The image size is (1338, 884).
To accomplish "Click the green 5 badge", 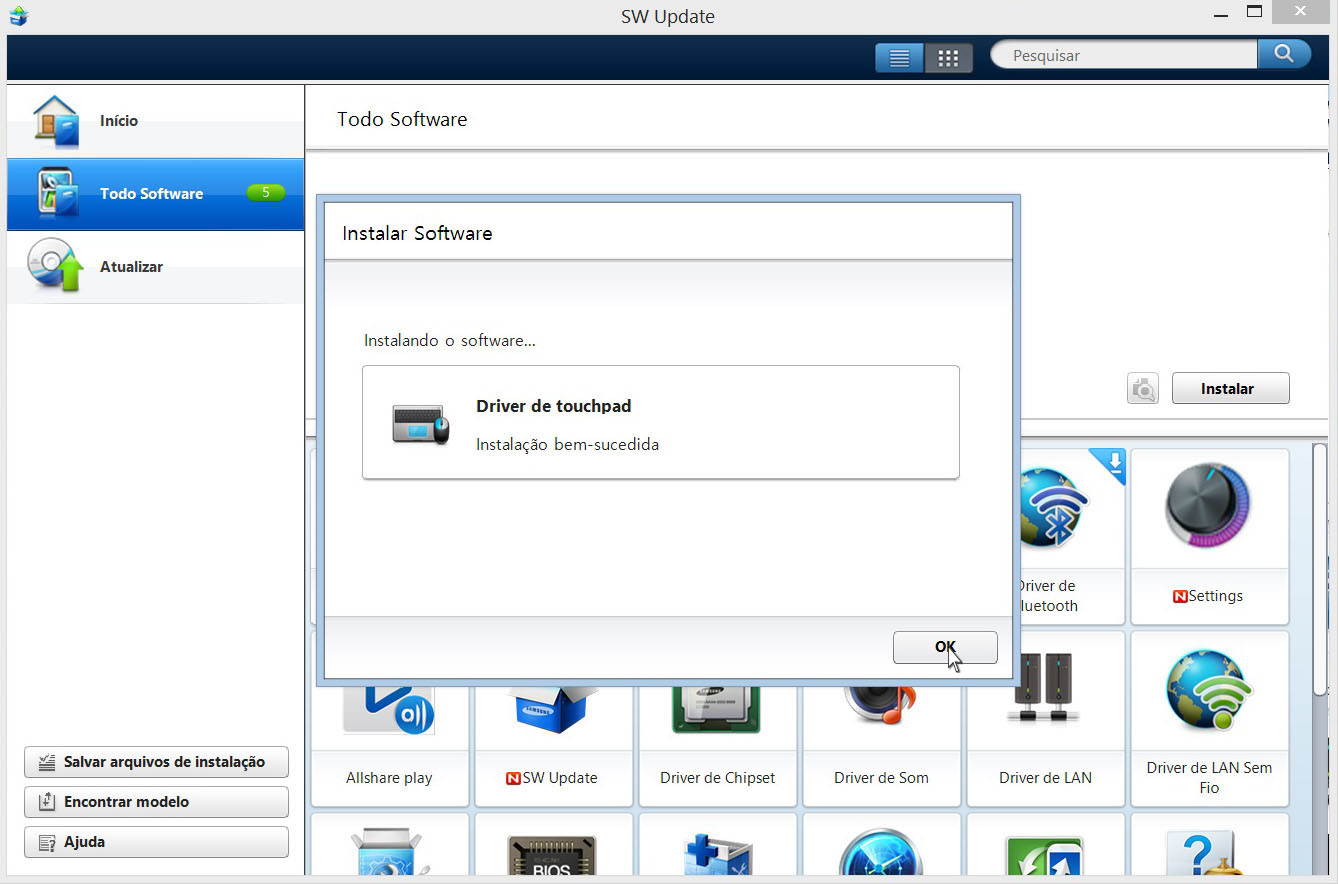I will coord(266,193).
